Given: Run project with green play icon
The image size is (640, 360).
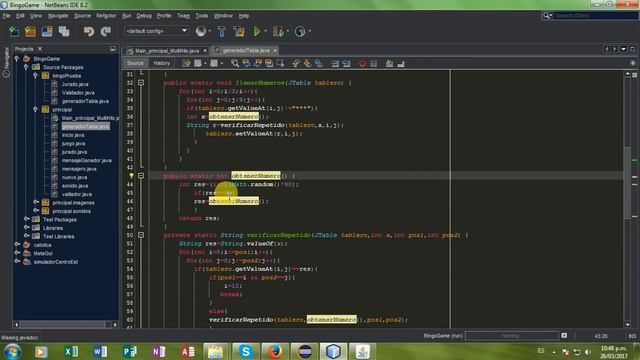Looking at the screenshot, I should click(x=257, y=31).
